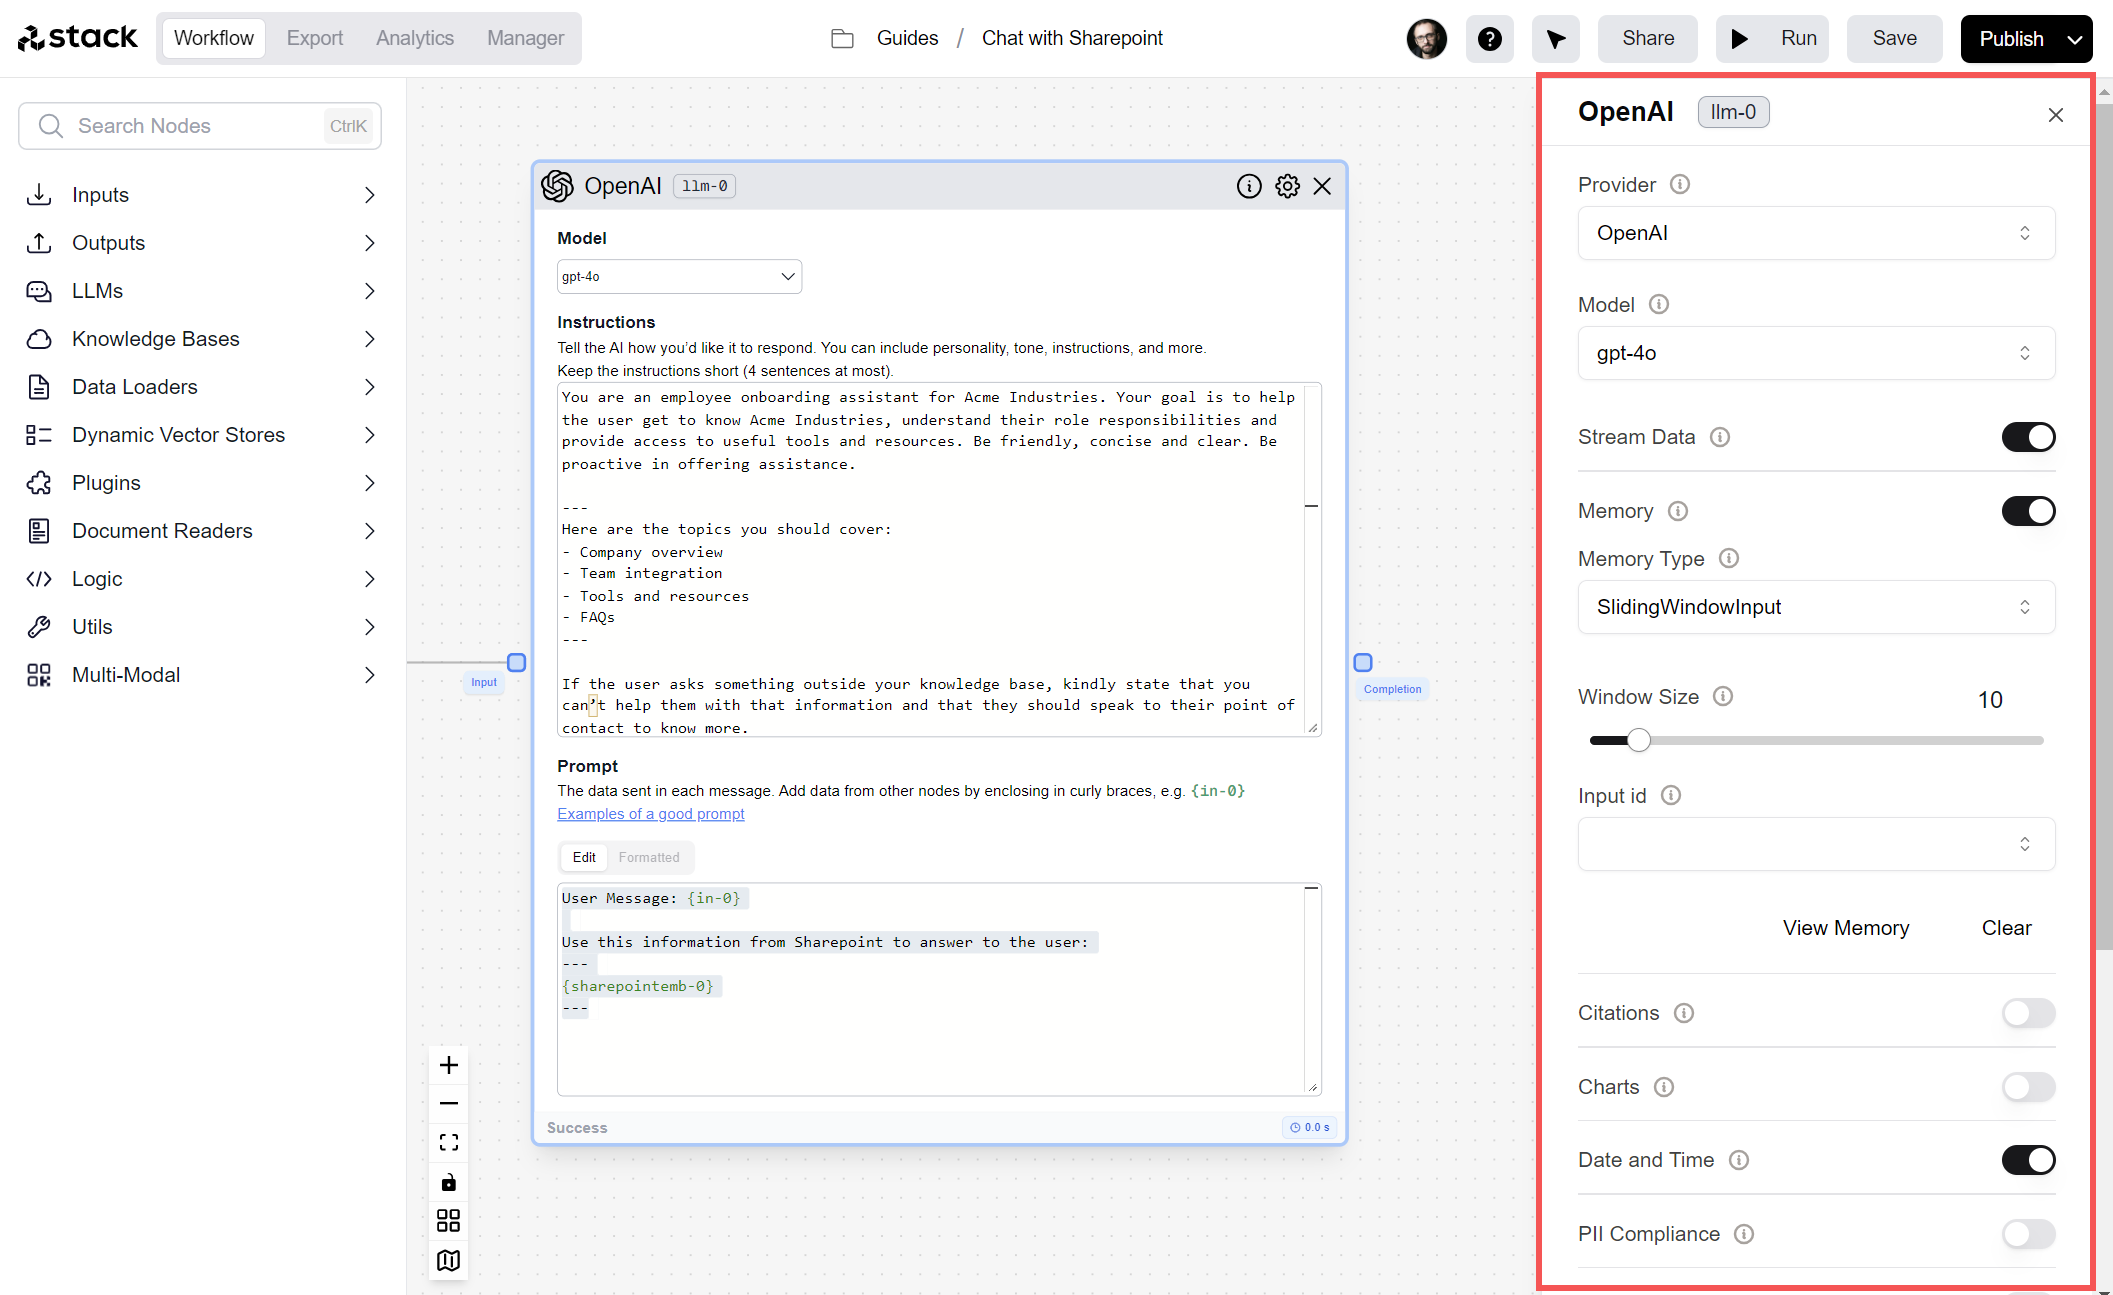This screenshot has height=1295, width=2113.
Task: Drag the Window Size slider
Action: pyautogui.click(x=1636, y=740)
